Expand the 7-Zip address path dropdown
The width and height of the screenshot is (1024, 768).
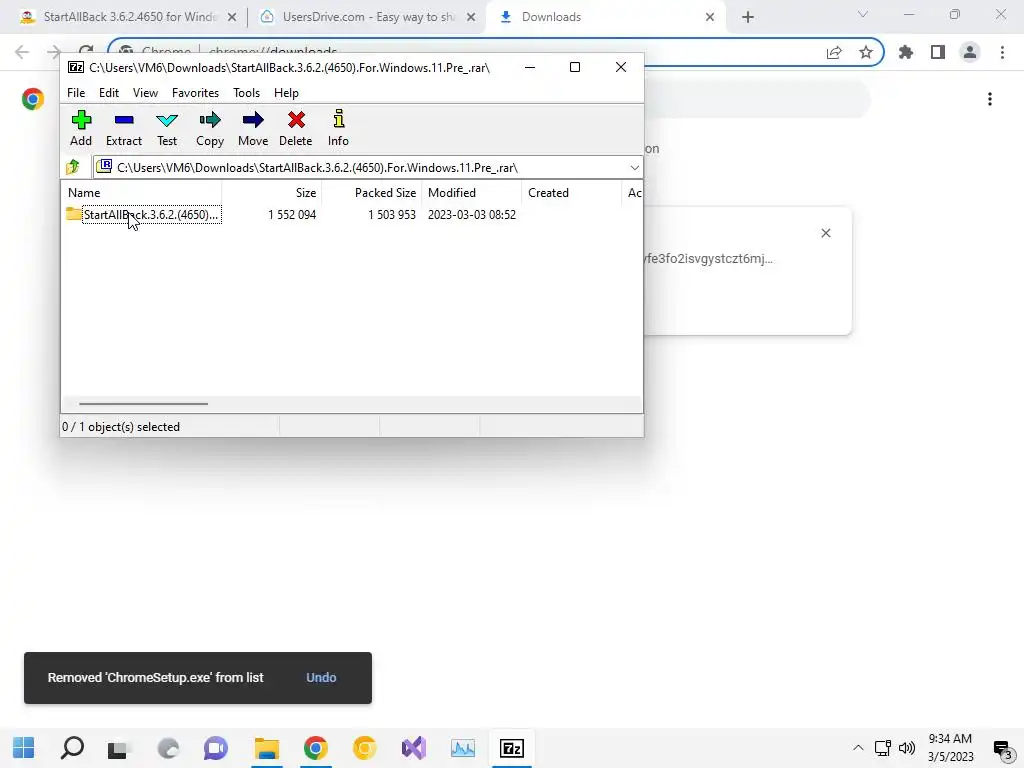pos(634,168)
